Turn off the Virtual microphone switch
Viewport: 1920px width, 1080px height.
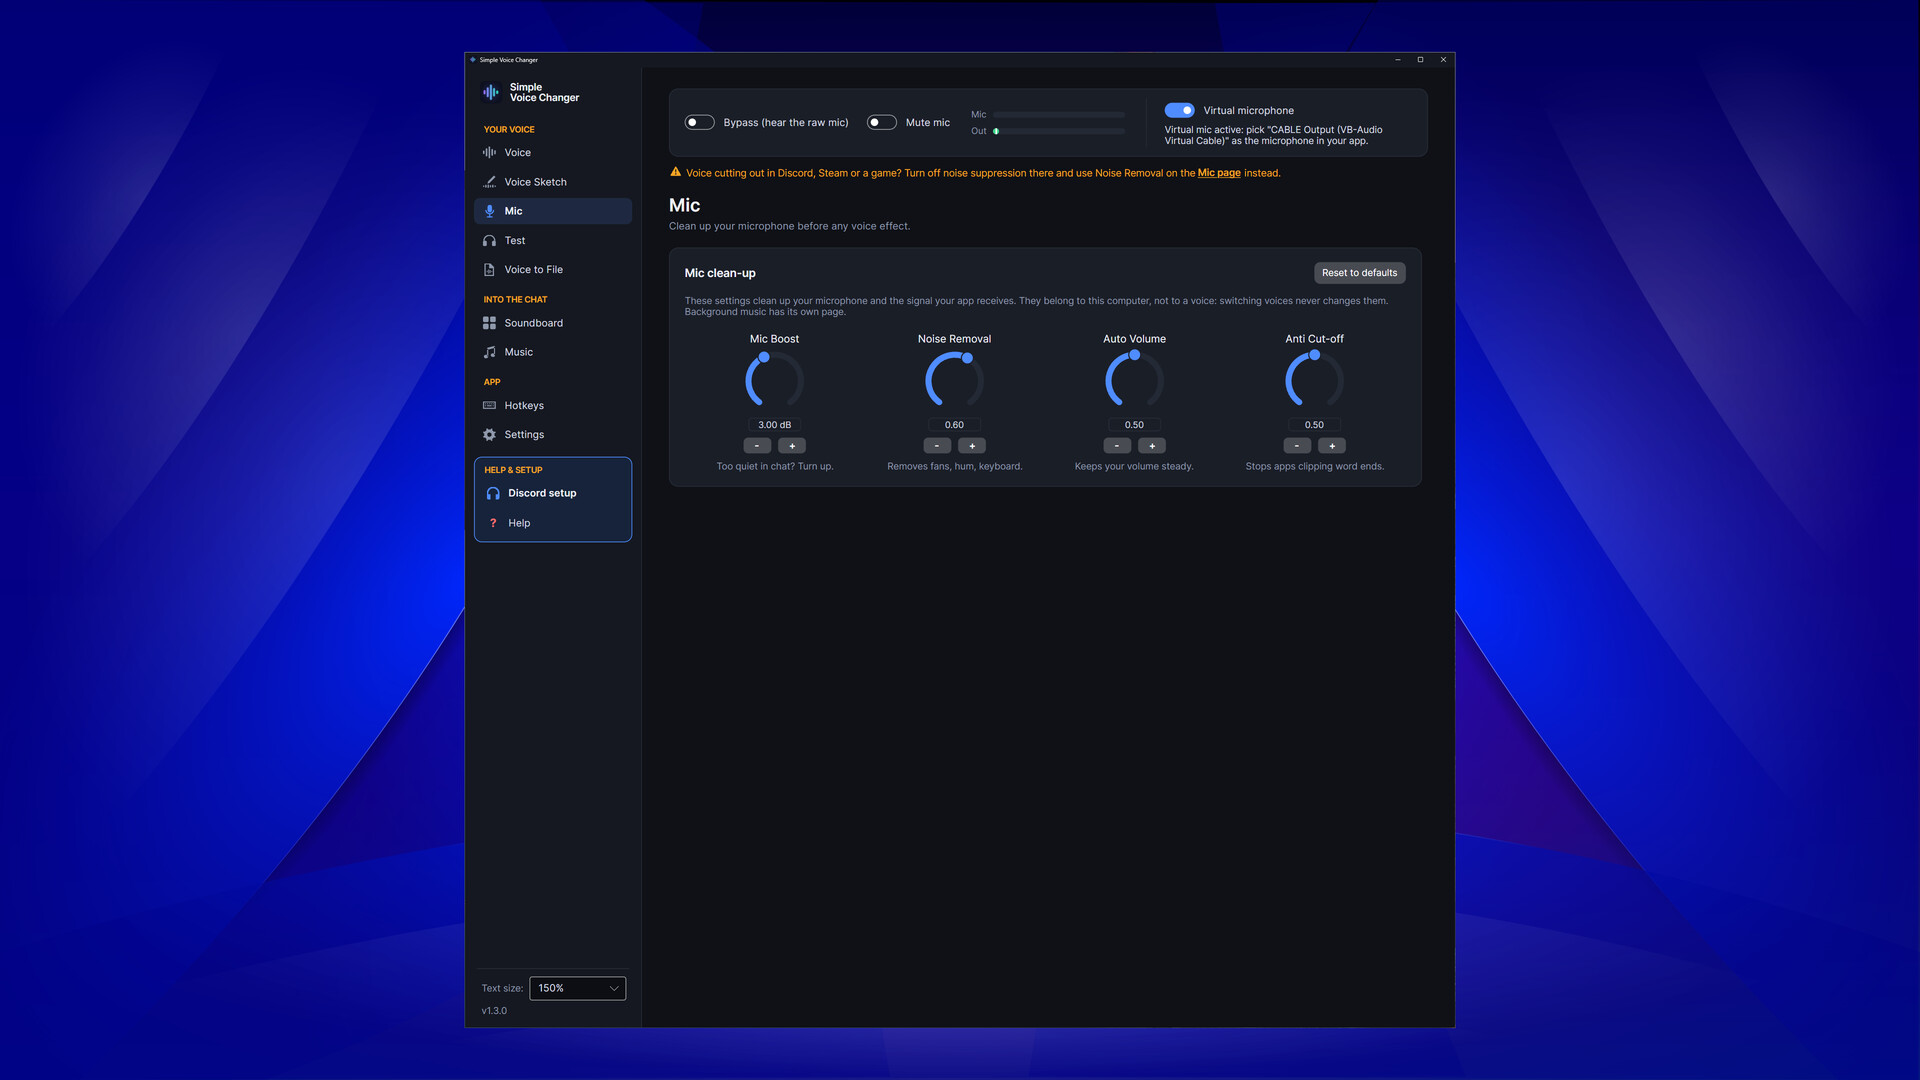point(1179,110)
